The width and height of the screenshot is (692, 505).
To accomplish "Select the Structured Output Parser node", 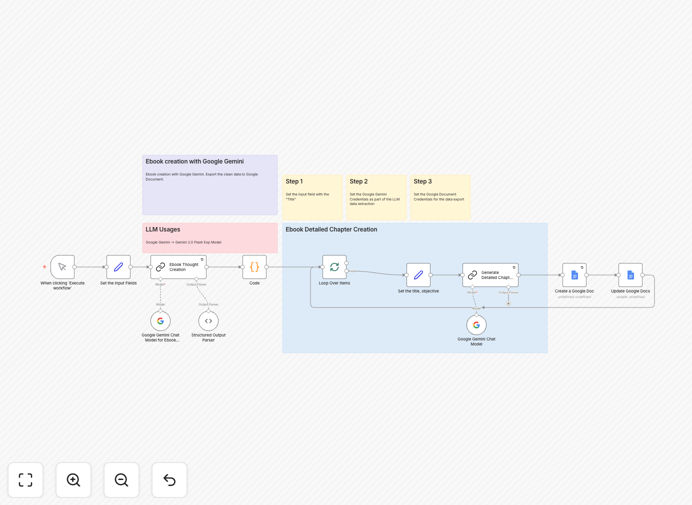I will tap(208, 321).
